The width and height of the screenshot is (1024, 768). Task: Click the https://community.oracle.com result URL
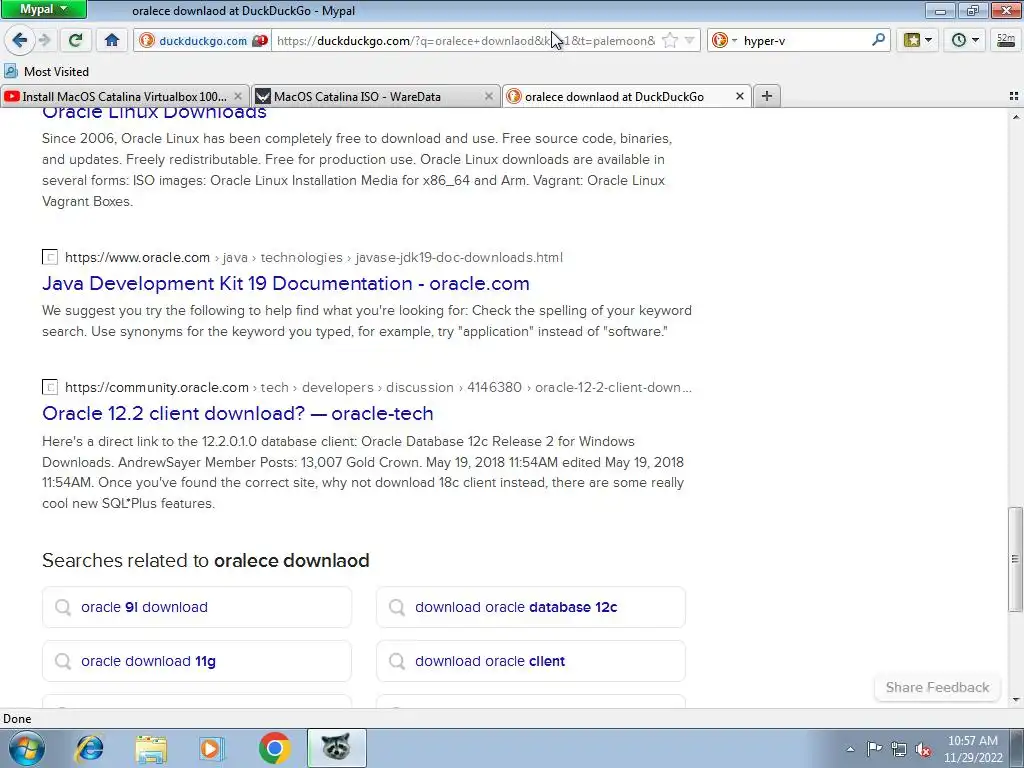(x=157, y=387)
